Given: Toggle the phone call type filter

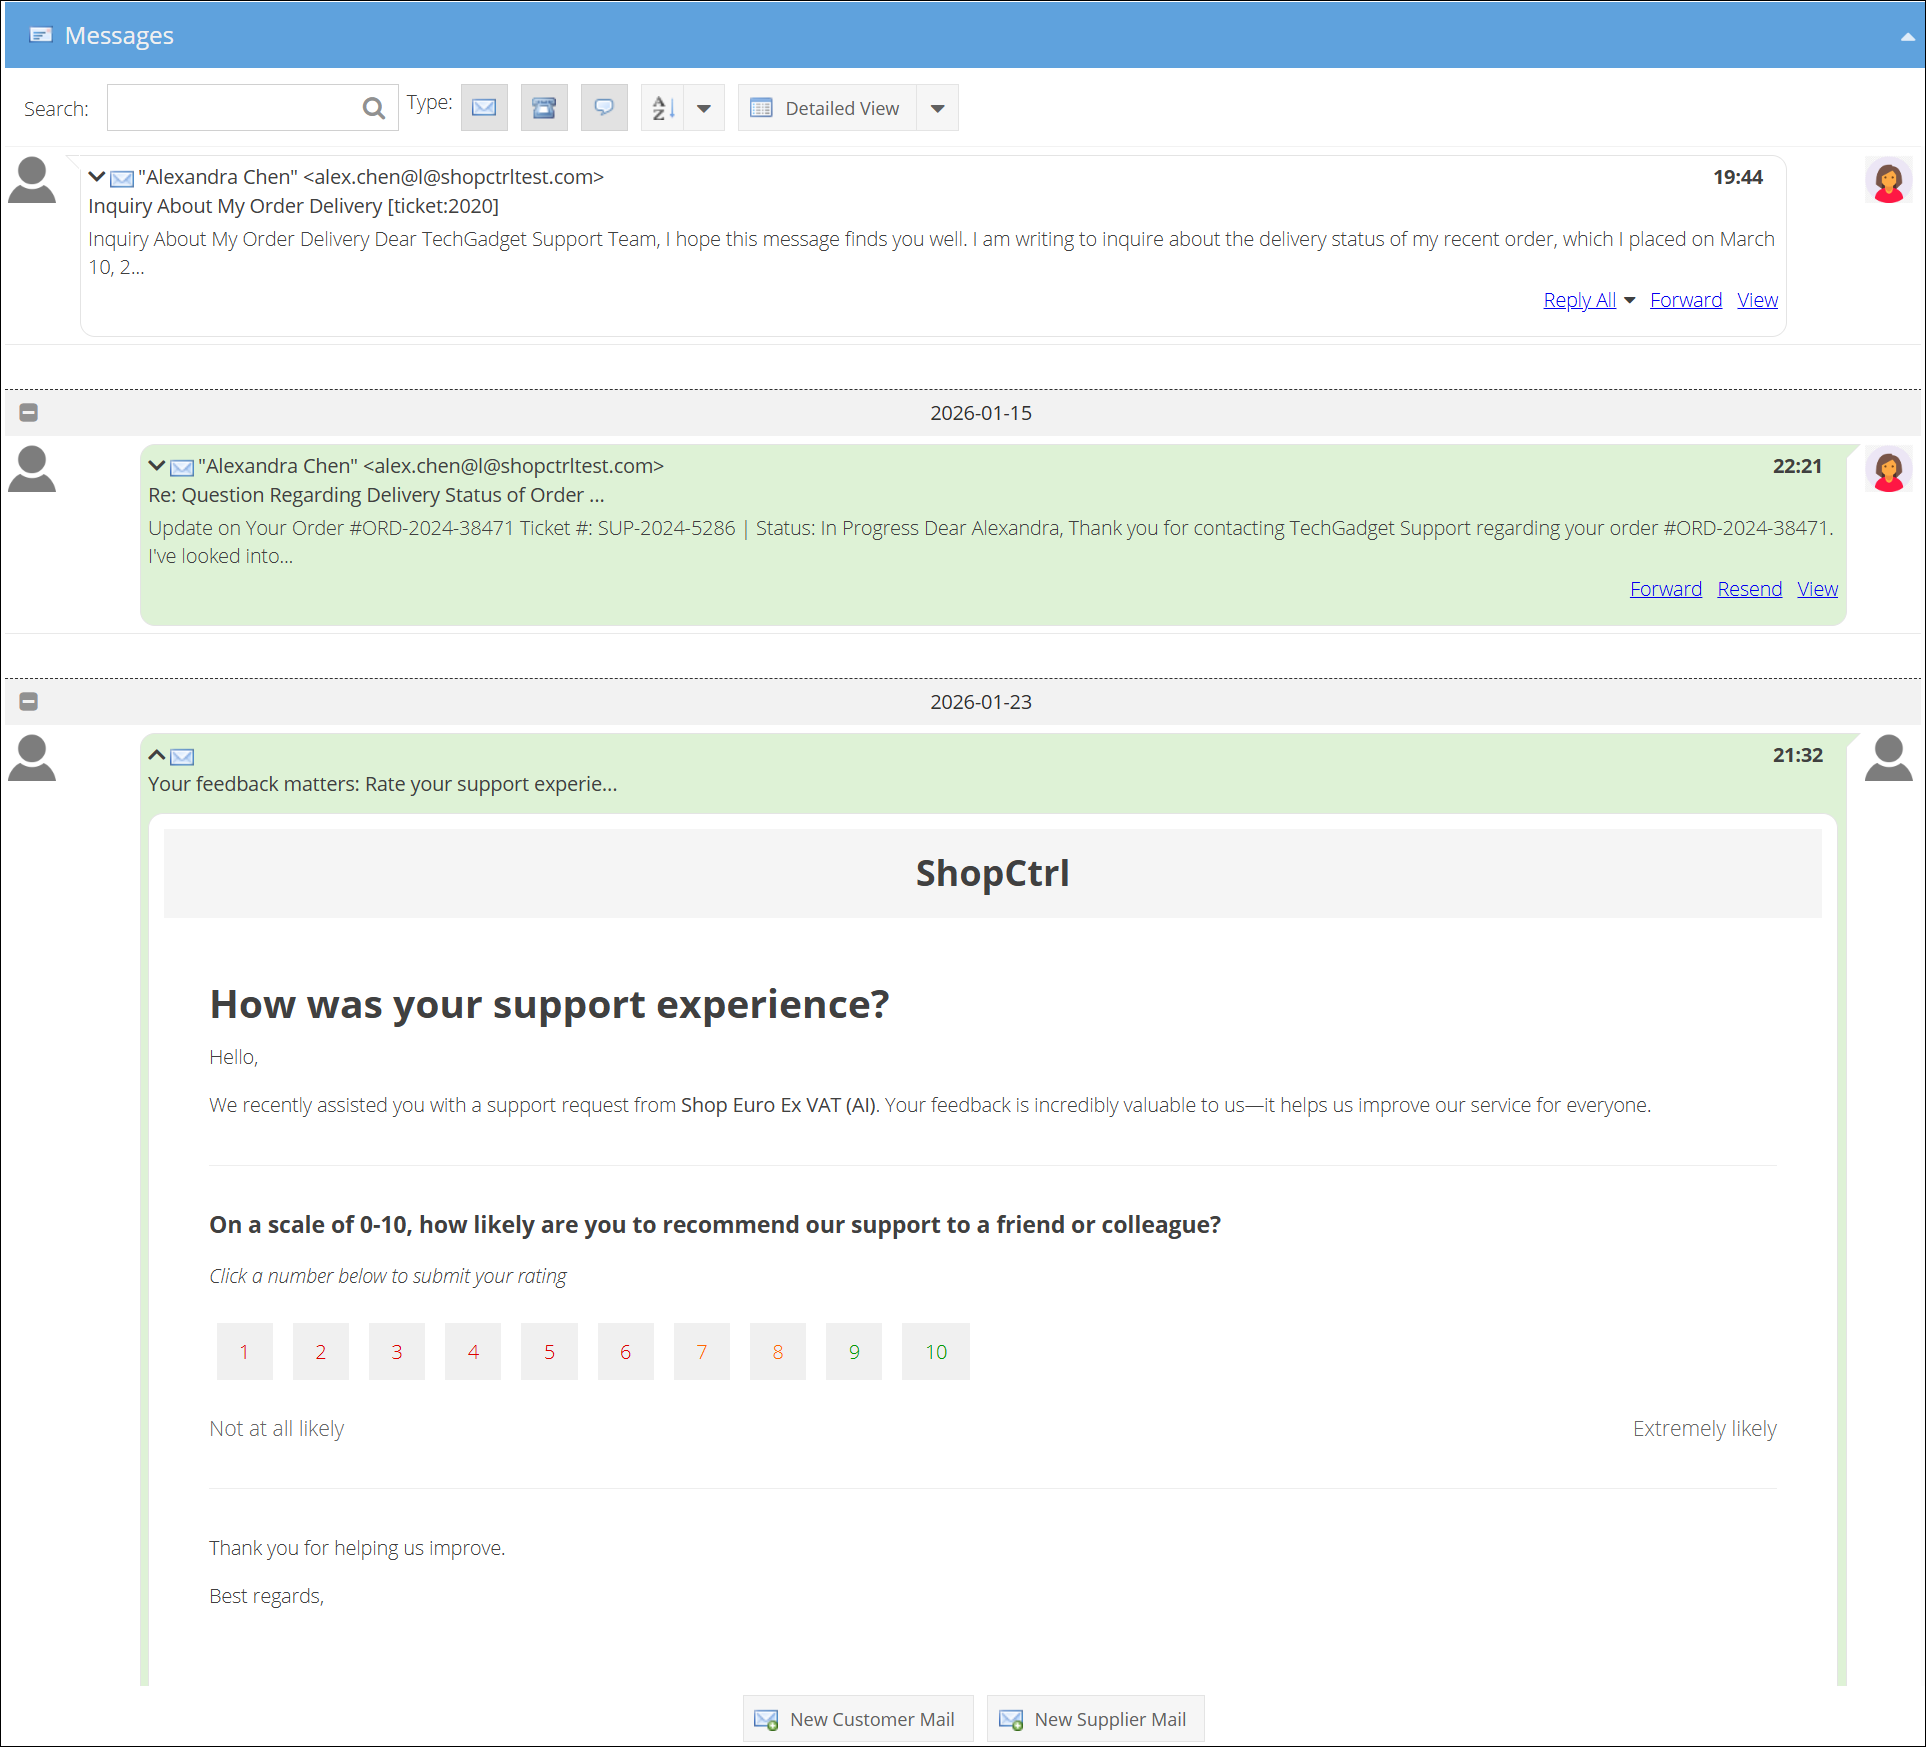Looking at the screenshot, I should [544, 108].
